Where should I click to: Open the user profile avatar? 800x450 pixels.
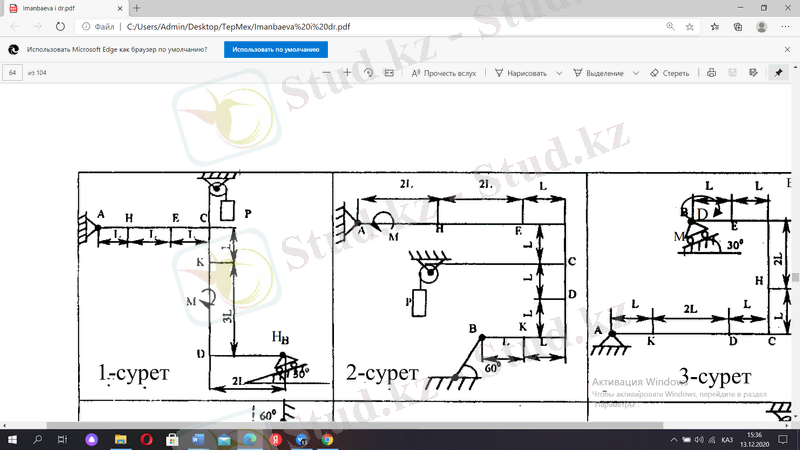pyautogui.click(x=762, y=27)
